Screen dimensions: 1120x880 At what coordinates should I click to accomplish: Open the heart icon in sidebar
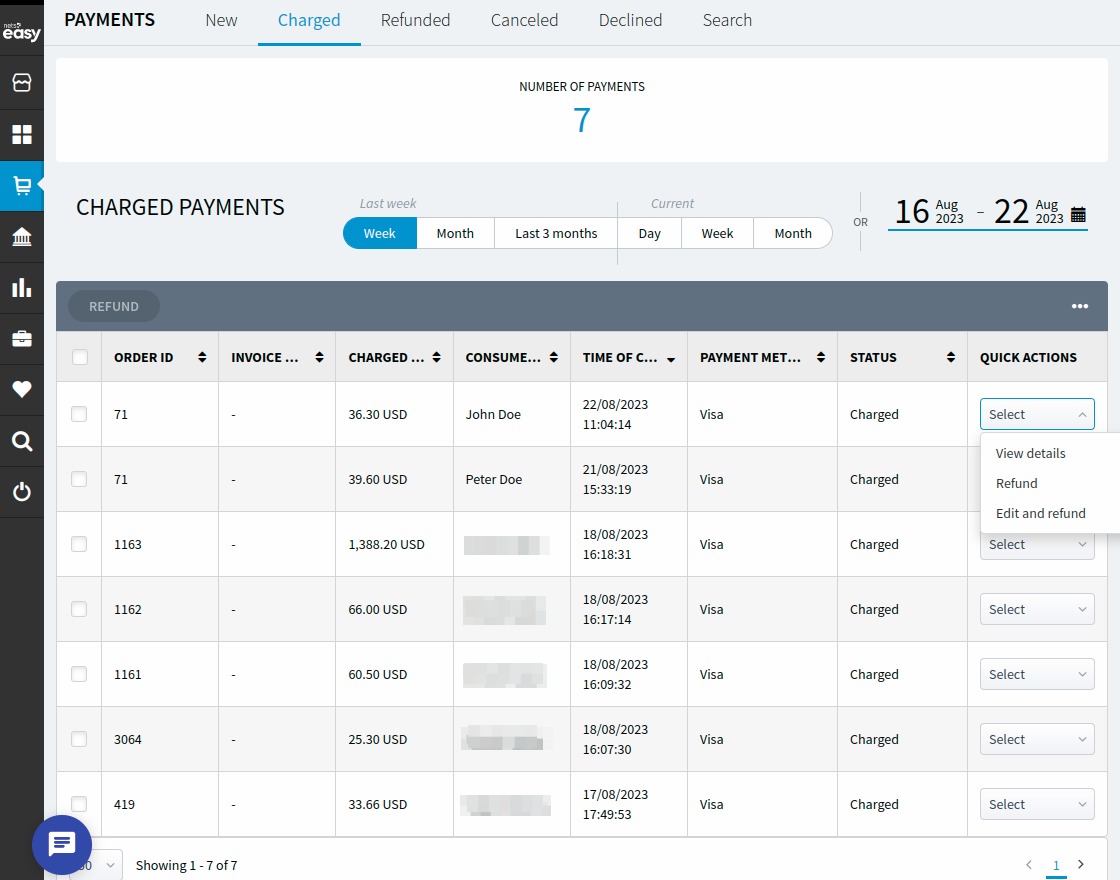pyautogui.click(x=21, y=389)
